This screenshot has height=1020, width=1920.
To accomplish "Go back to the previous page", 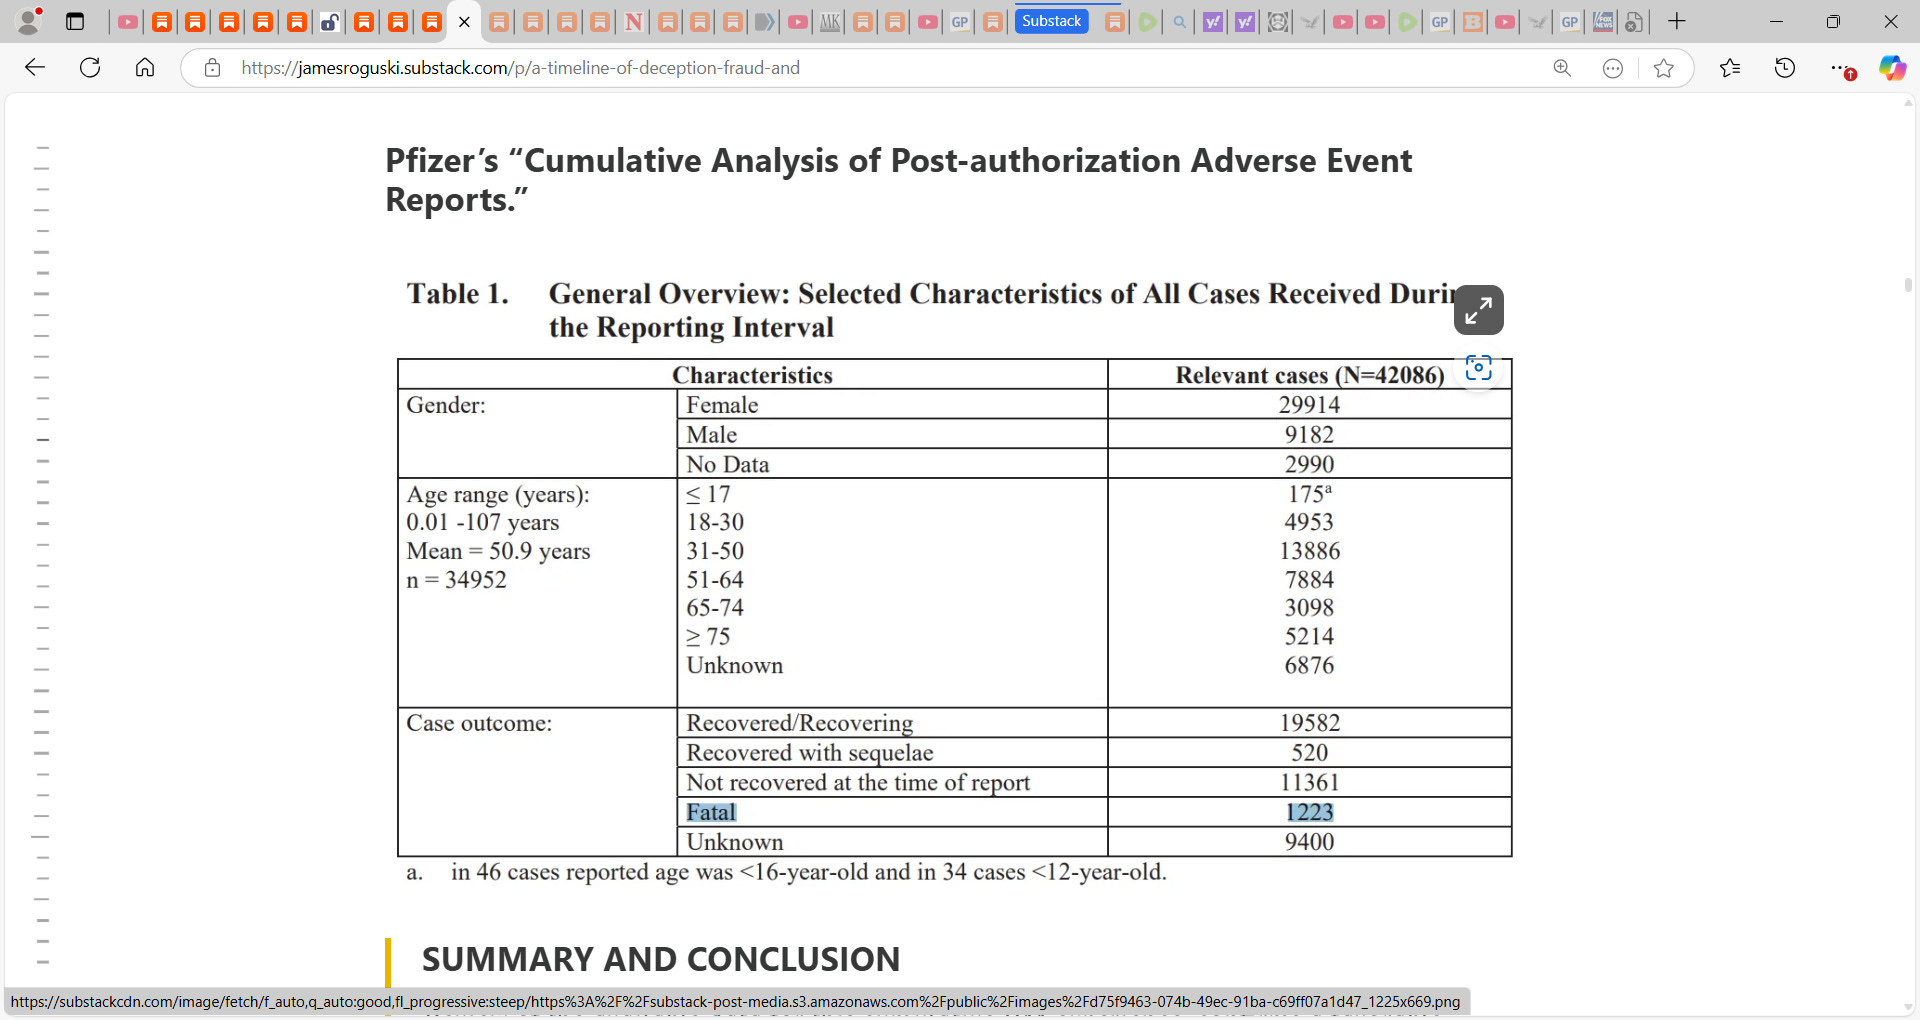I will [35, 68].
